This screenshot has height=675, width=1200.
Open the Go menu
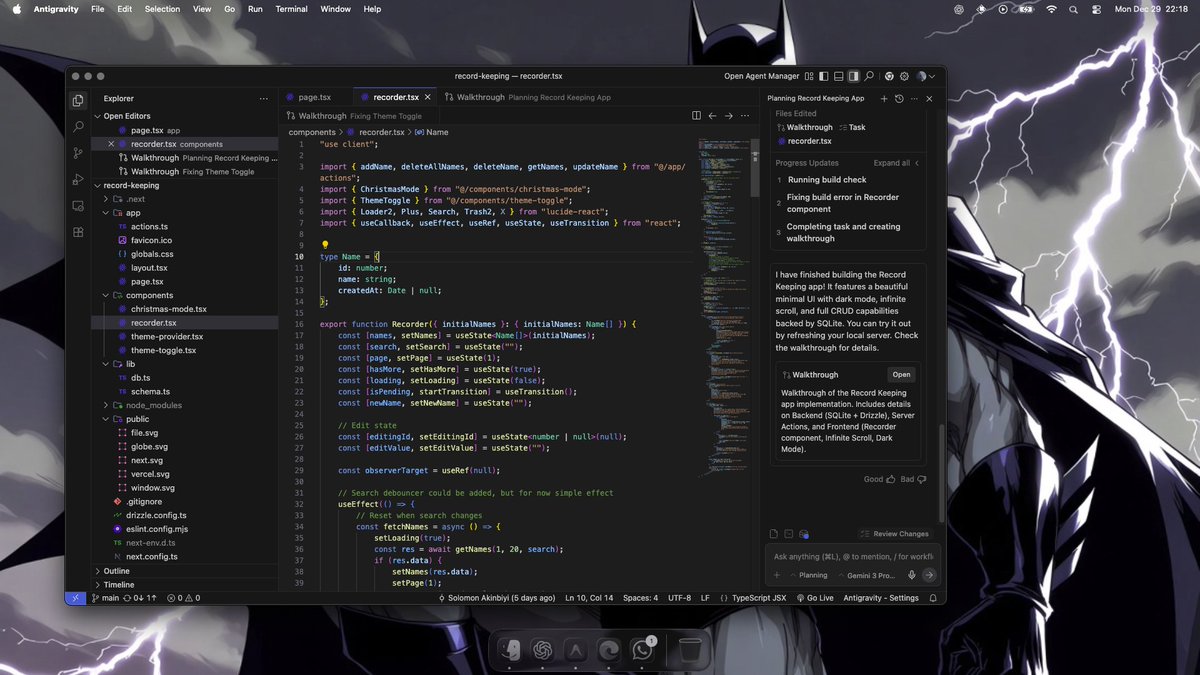pyautogui.click(x=230, y=9)
